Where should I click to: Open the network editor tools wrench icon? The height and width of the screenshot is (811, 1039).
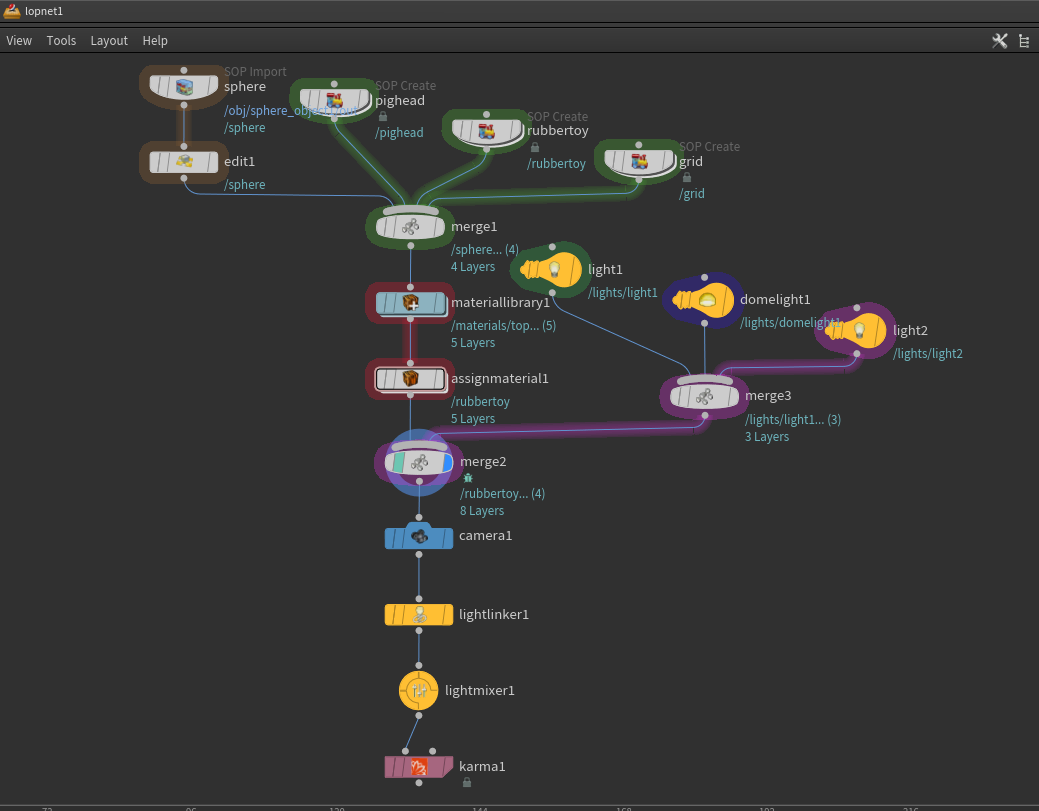[x=999, y=41]
